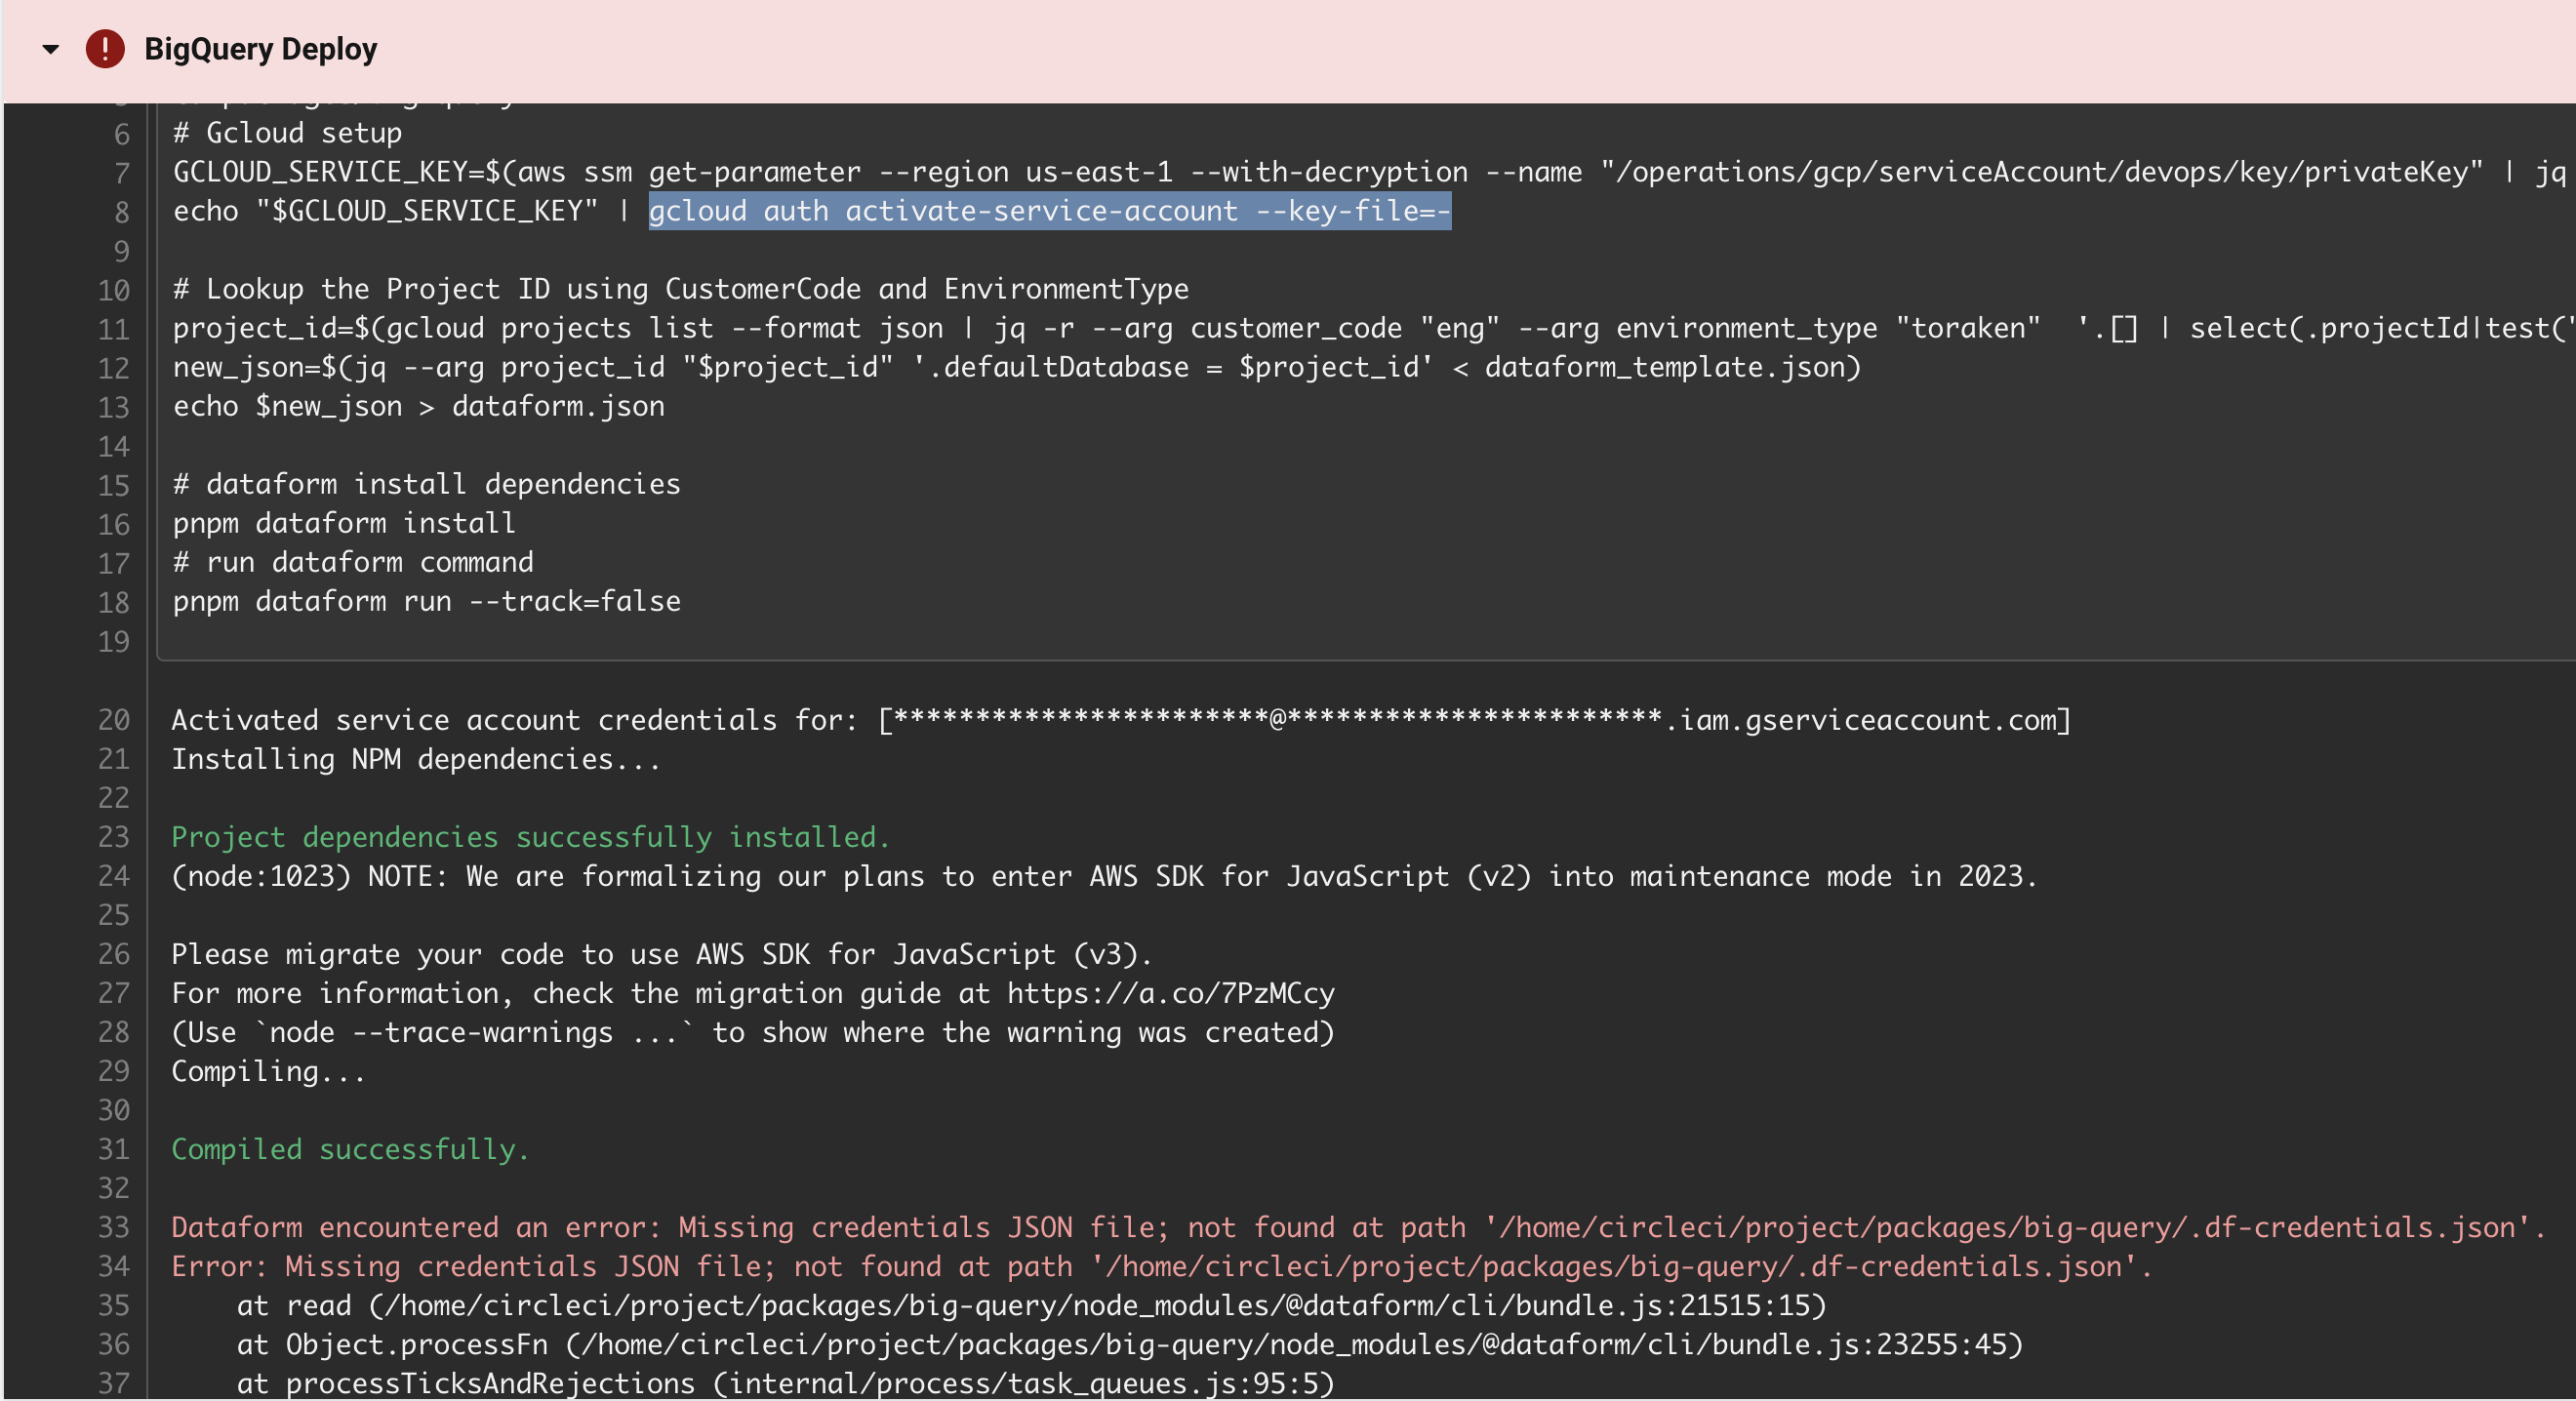Click the '# Lookup the Project ID' comment
This screenshot has width=2576, height=1401.
click(x=681, y=289)
